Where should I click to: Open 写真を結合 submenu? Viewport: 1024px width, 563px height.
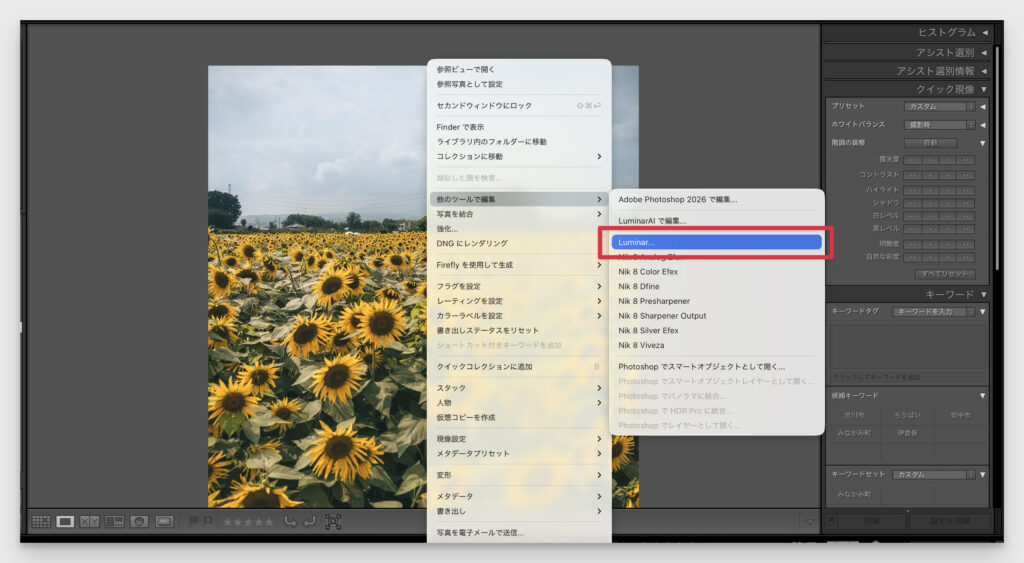tap(519, 214)
